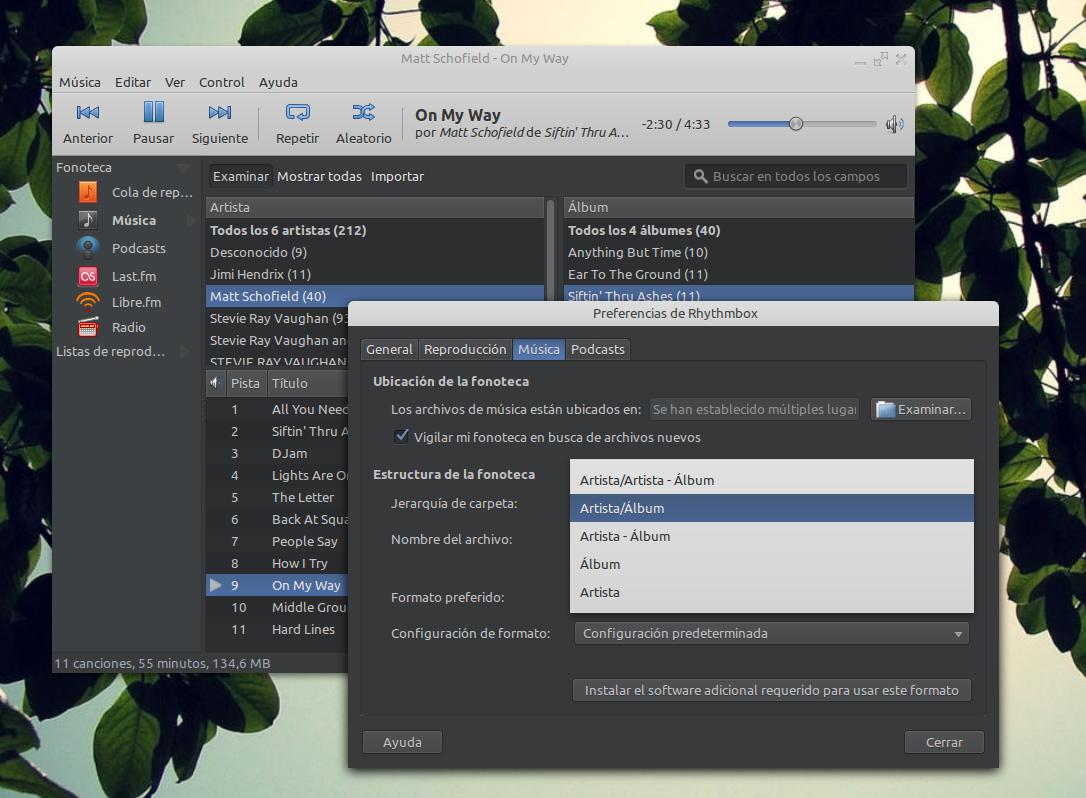Open the Control menu

click(222, 82)
